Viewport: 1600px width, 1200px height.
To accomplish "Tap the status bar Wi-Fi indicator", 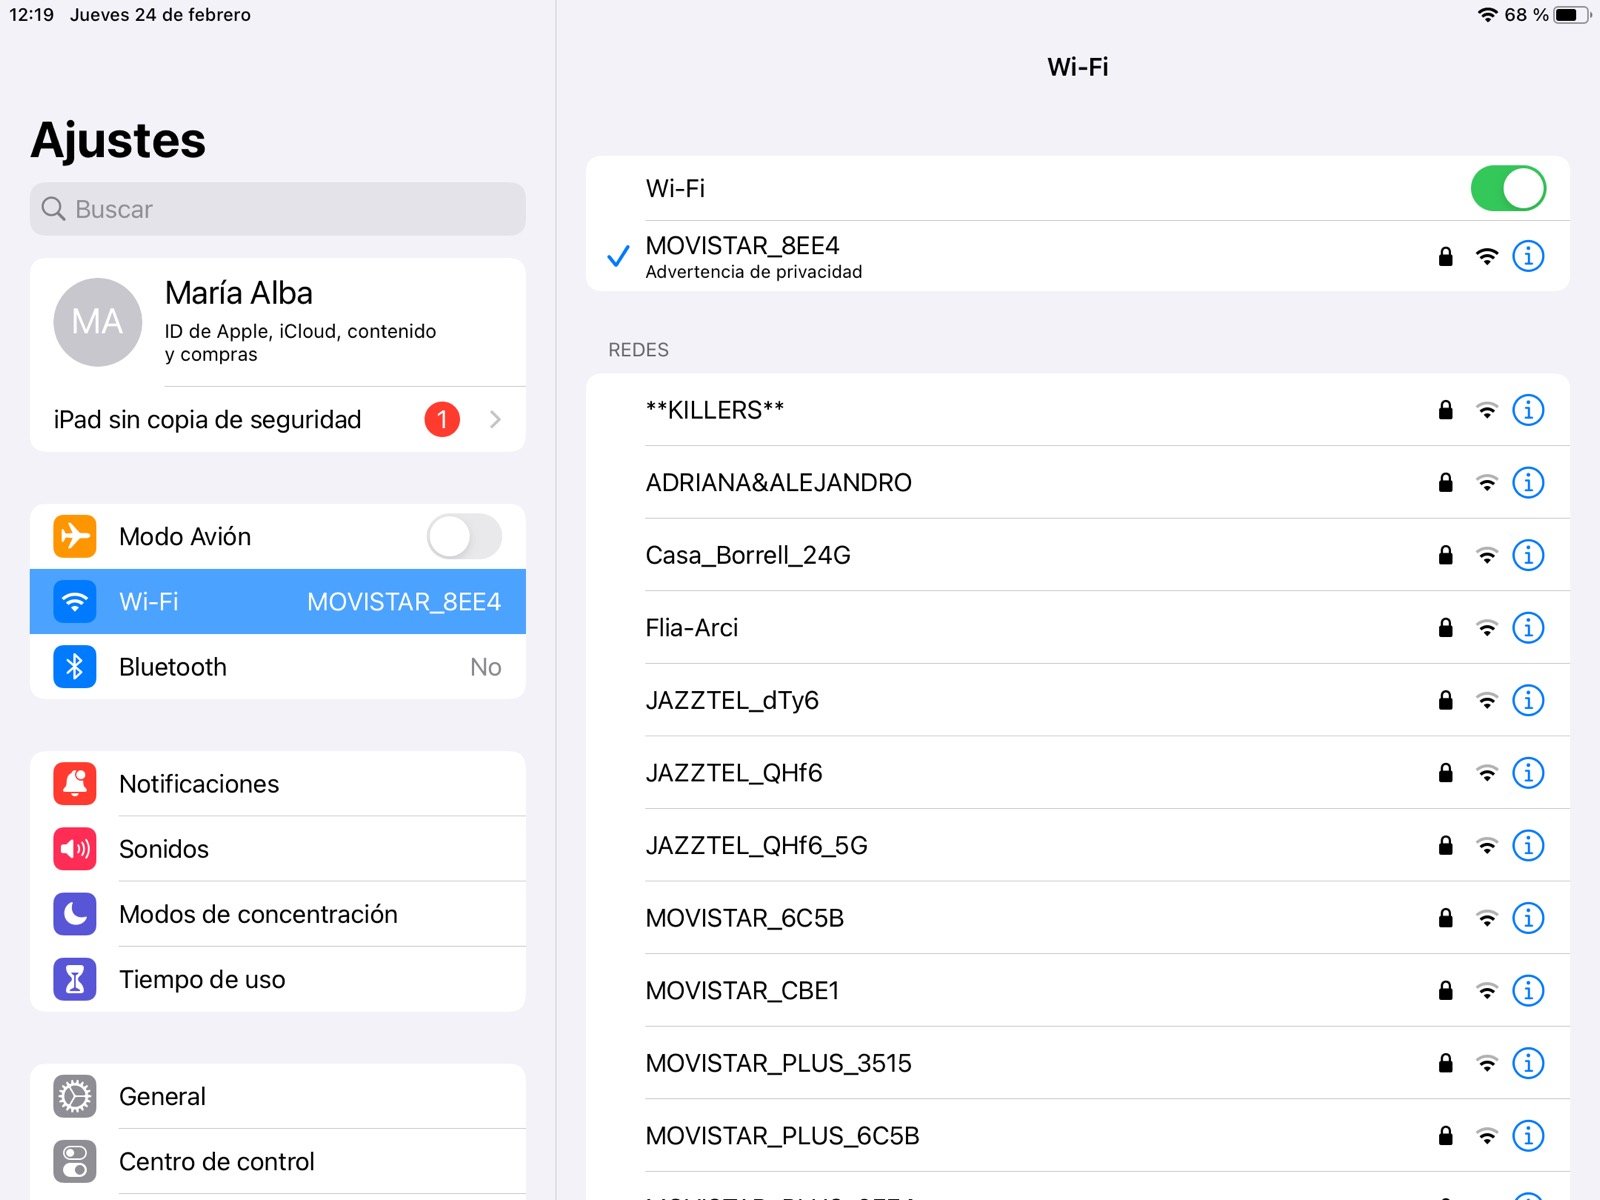I will [x=1488, y=15].
